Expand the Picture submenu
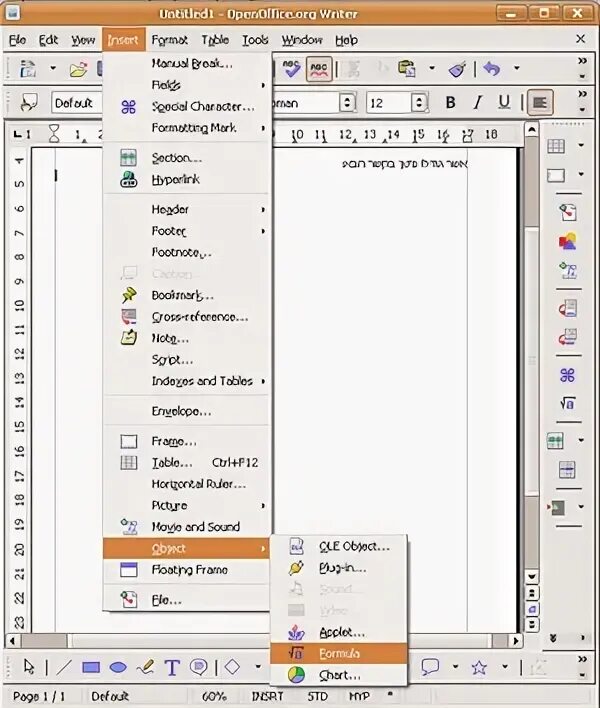 click(187, 506)
